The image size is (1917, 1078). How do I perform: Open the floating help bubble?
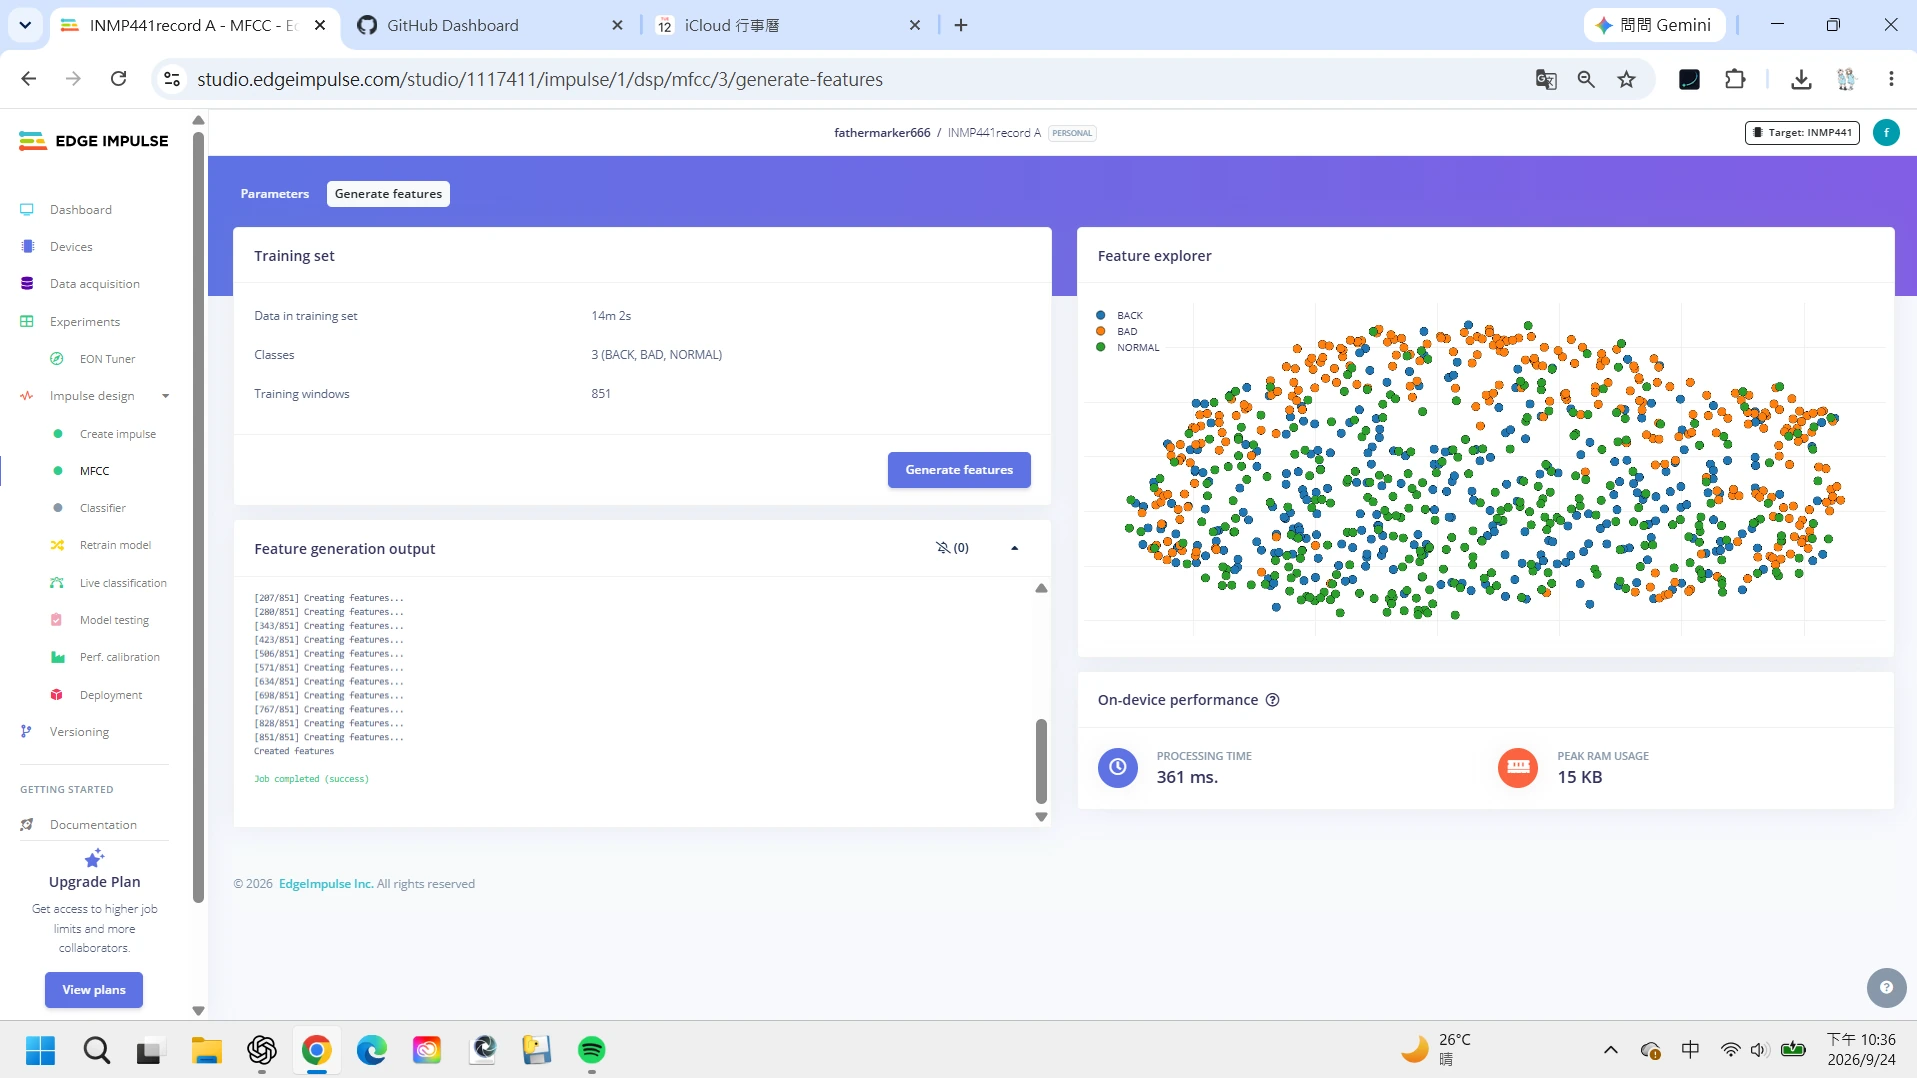(1886, 988)
